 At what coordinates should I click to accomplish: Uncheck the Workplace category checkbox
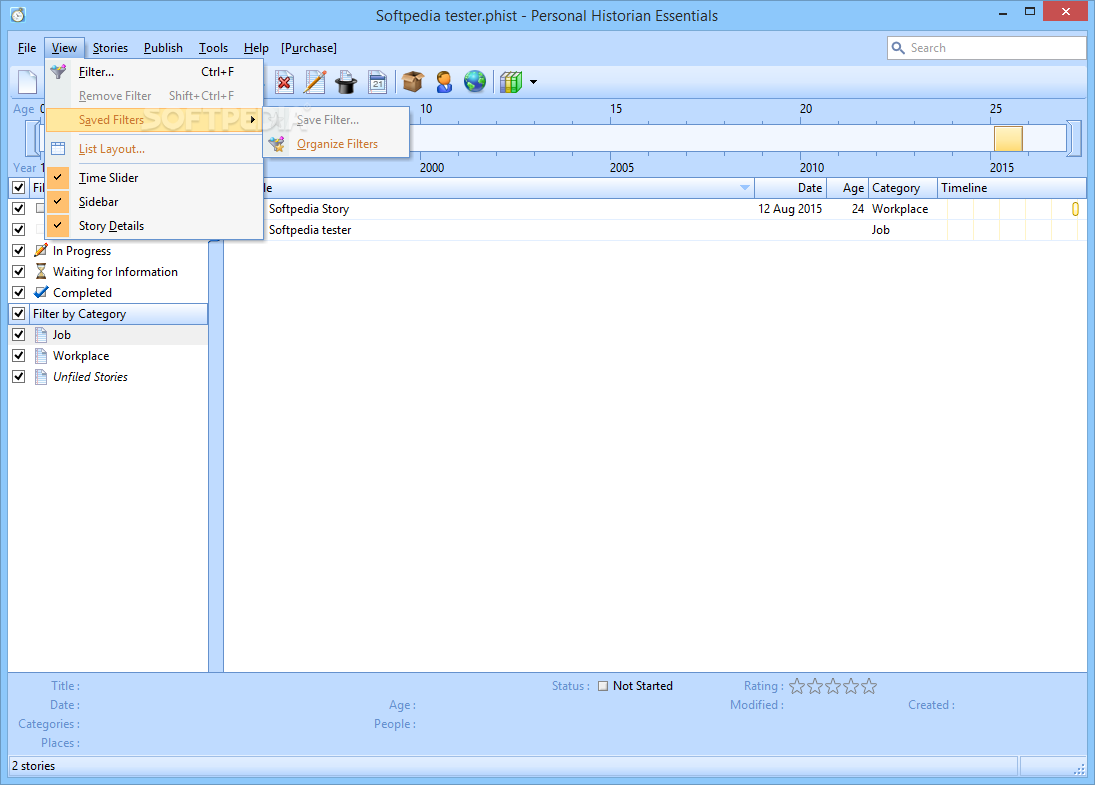coord(19,355)
